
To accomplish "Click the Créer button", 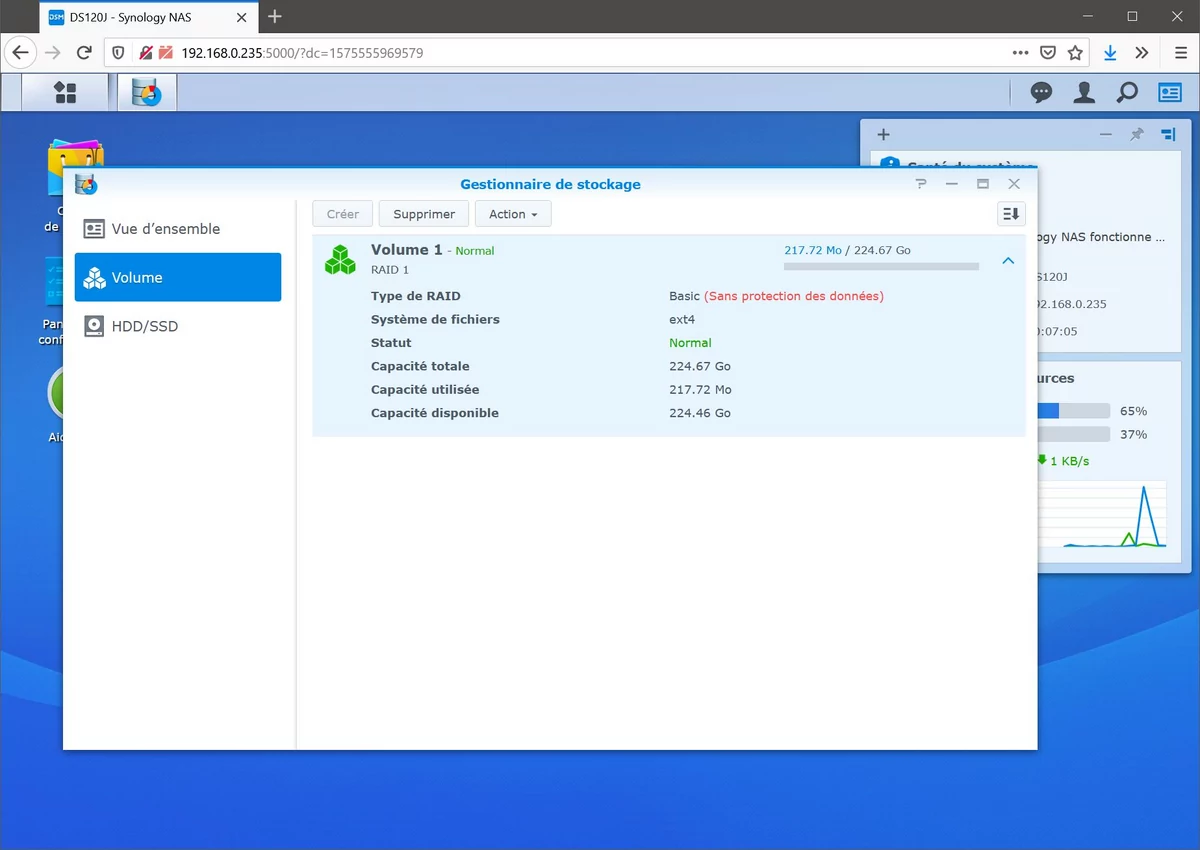I will click(x=343, y=214).
